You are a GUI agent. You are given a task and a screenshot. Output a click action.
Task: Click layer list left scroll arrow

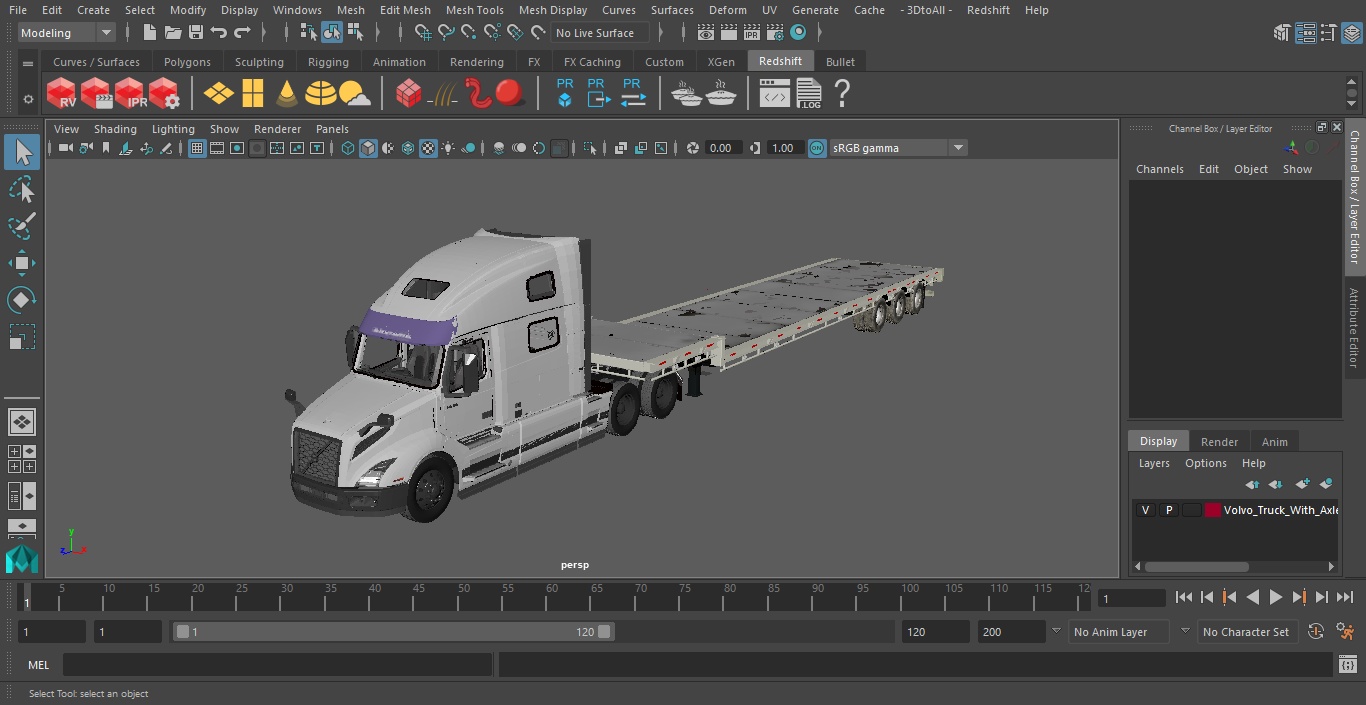click(x=1138, y=566)
